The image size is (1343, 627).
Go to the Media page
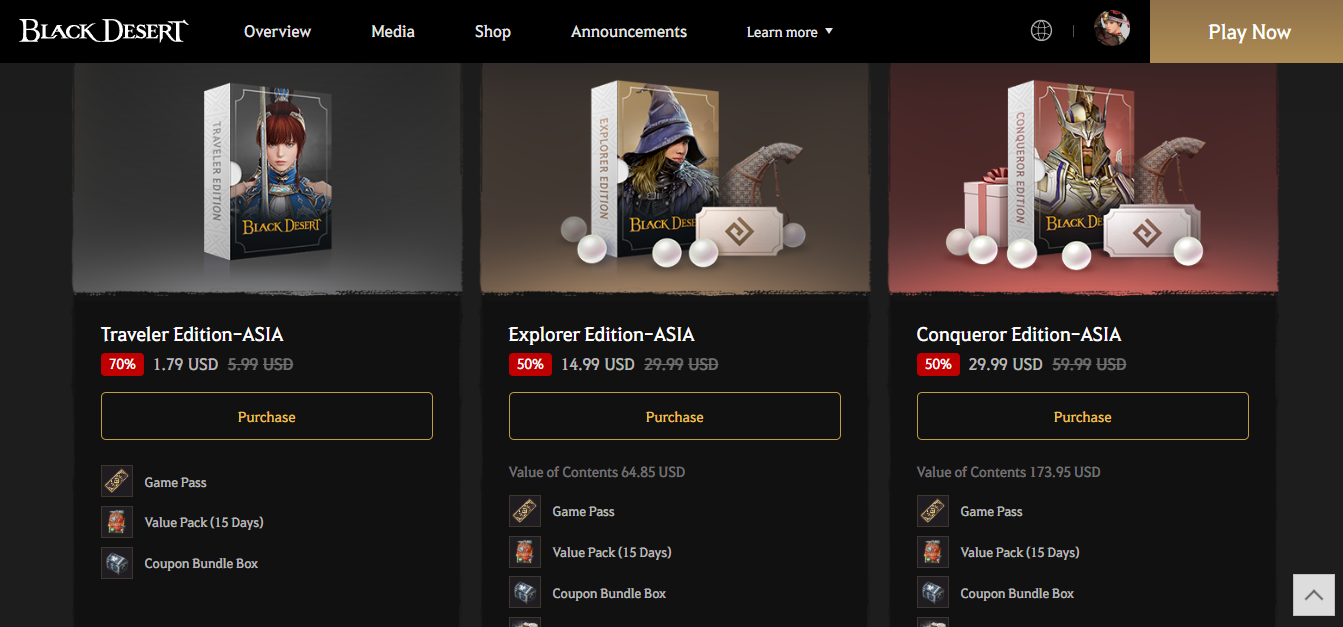tap(393, 32)
